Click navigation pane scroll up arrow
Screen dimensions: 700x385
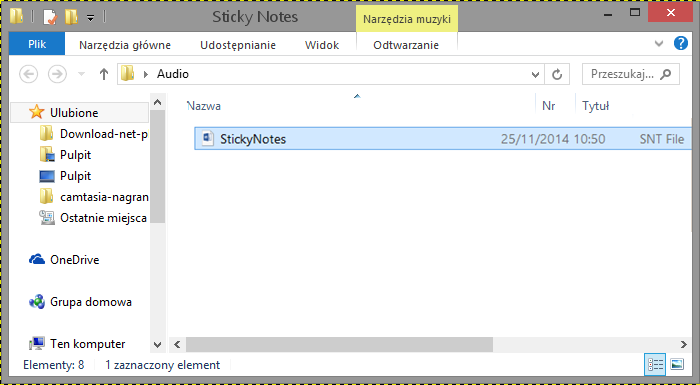(x=158, y=102)
